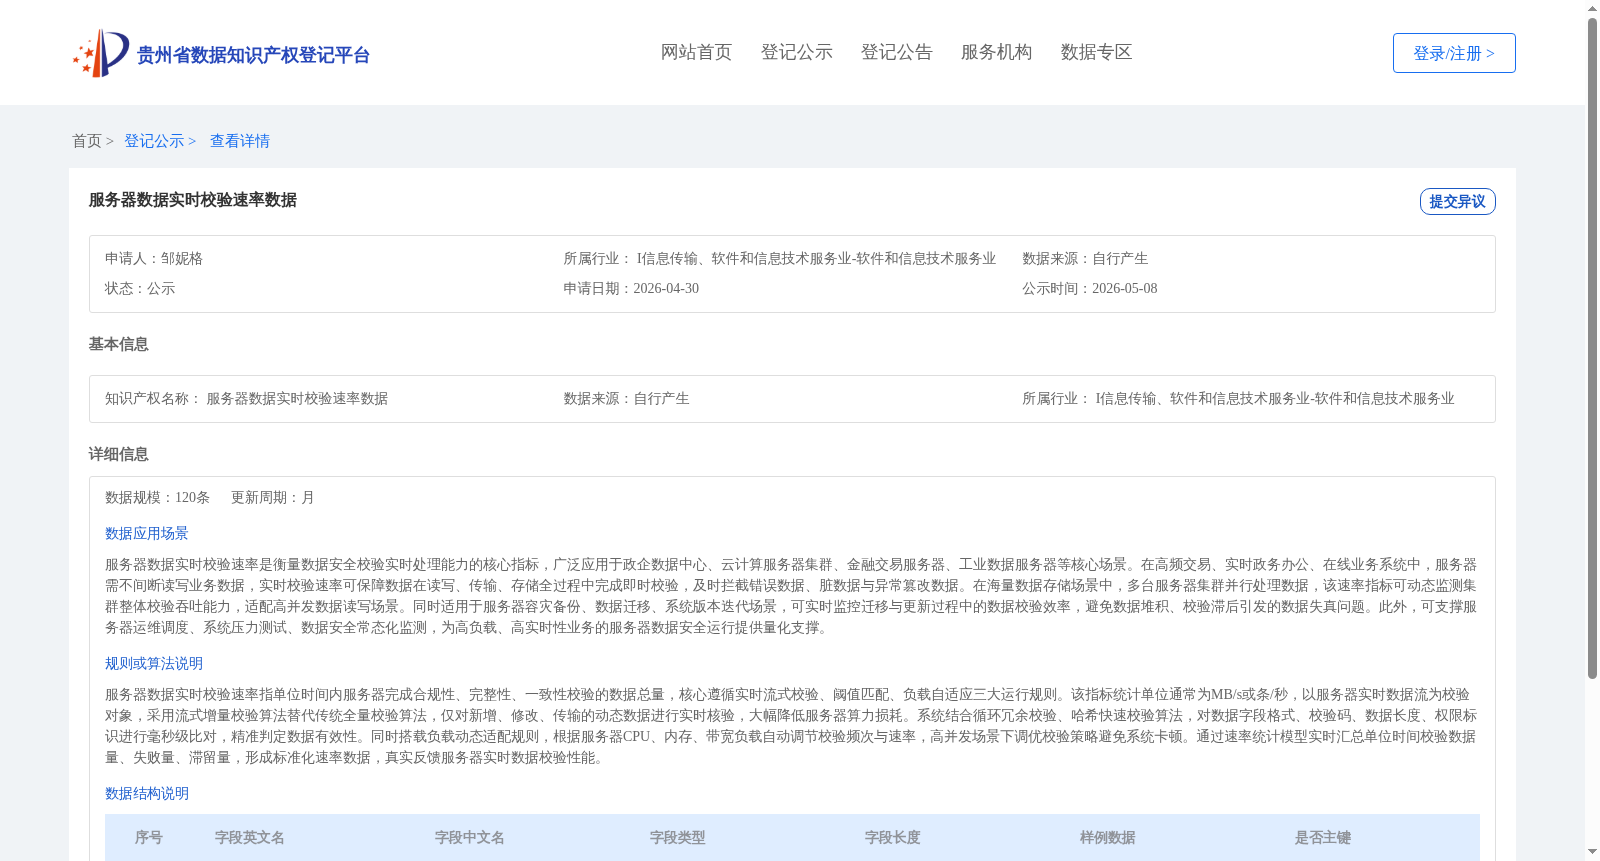1600x861 pixels.
Task: Click the 字段长度 column header
Action: (x=893, y=838)
